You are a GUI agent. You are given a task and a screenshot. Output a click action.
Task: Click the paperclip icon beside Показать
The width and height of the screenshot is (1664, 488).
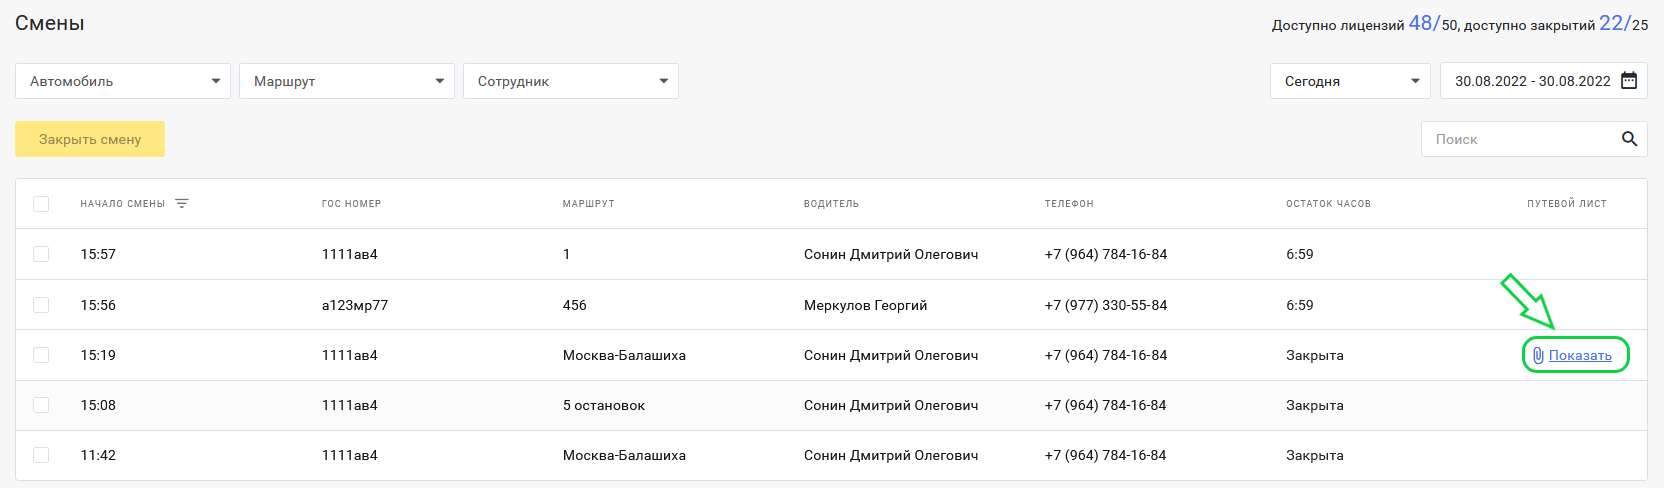tap(1538, 355)
